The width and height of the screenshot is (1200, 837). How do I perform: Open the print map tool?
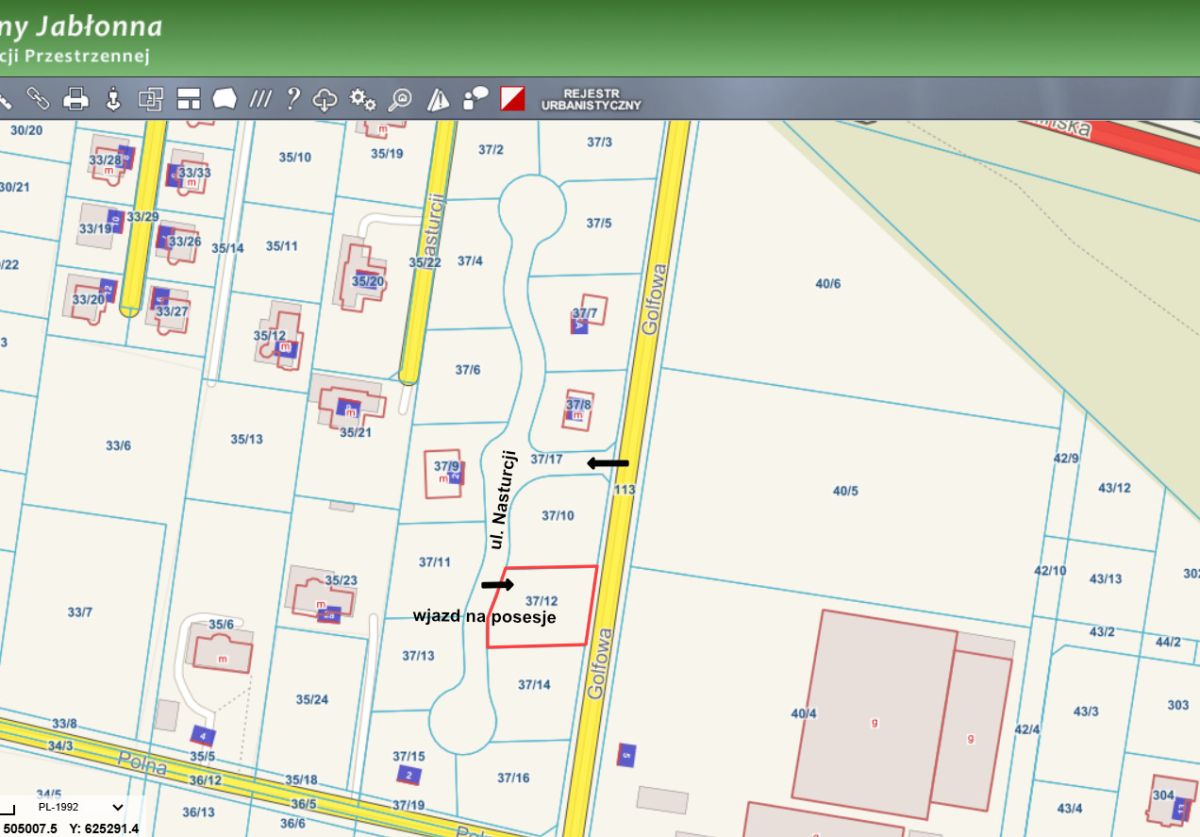[x=76, y=98]
